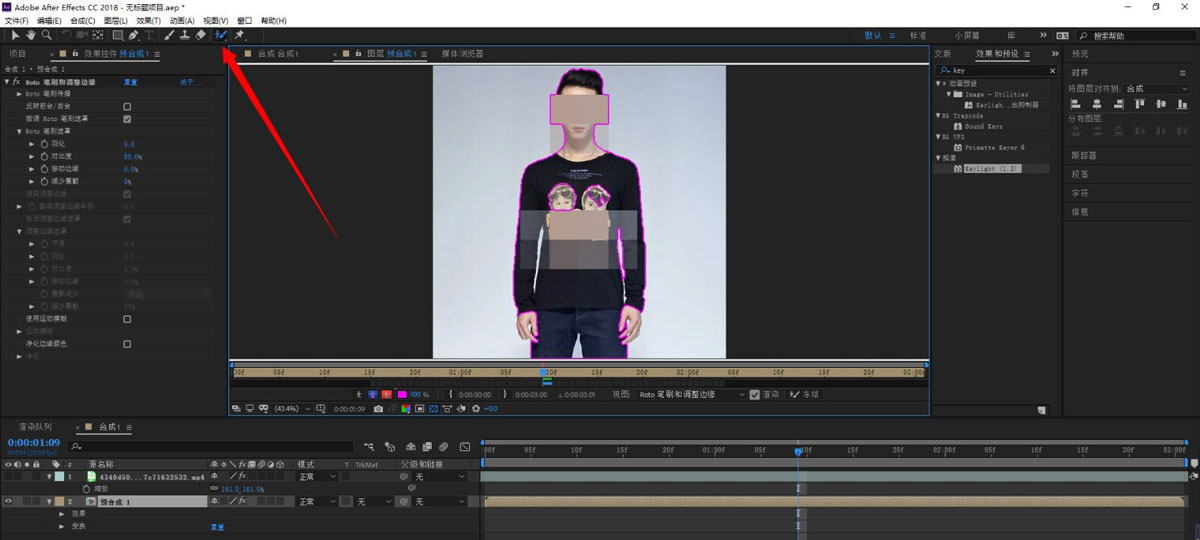This screenshot has height=540, width=1200.
Task: Open the 将图层对齐到 dropdown
Action: [x=1157, y=89]
